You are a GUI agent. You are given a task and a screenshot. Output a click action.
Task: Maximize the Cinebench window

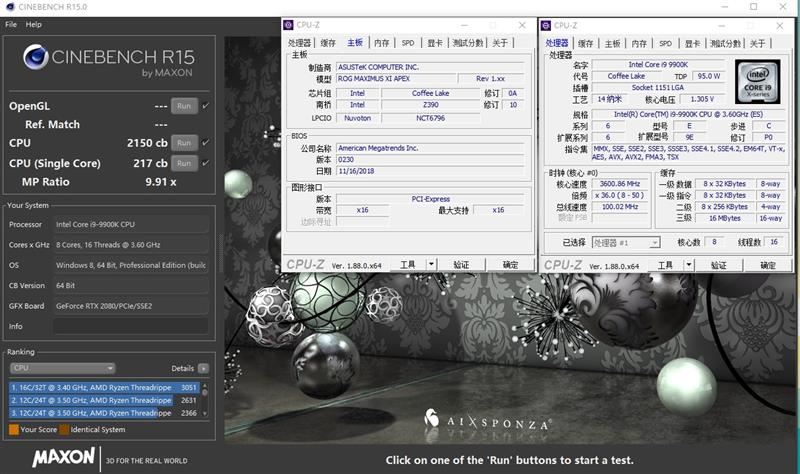pos(754,7)
